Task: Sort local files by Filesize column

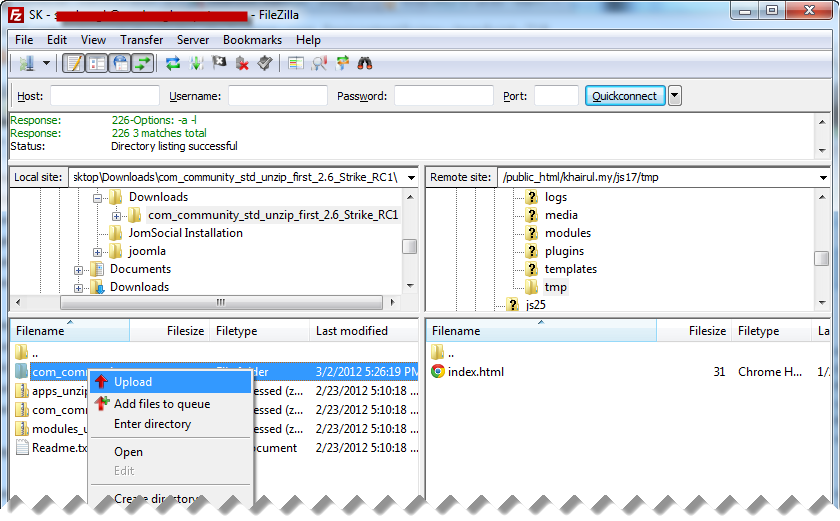Action: click(x=169, y=331)
